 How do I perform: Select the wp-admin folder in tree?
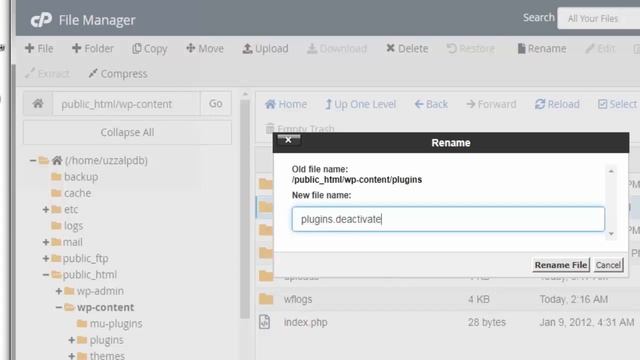click(100, 291)
